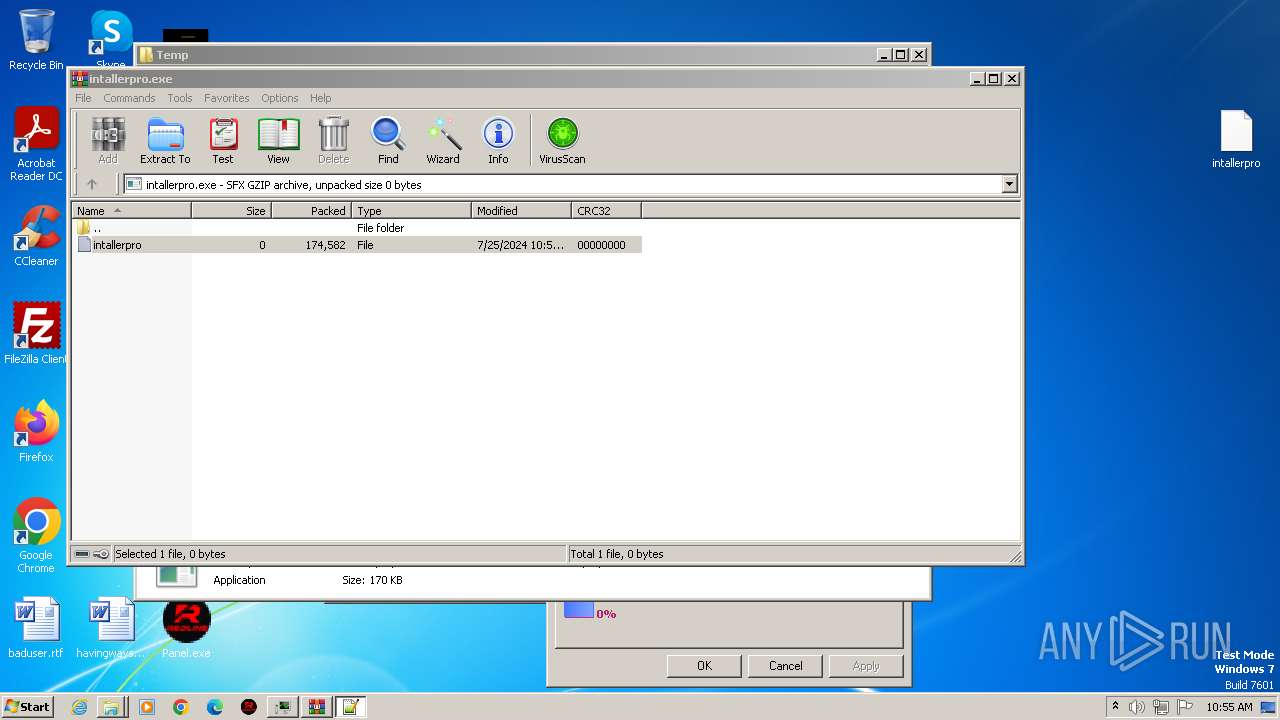This screenshot has height=720, width=1280.
Task: Select Google Chrome desktop icon
Action: point(36,536)
